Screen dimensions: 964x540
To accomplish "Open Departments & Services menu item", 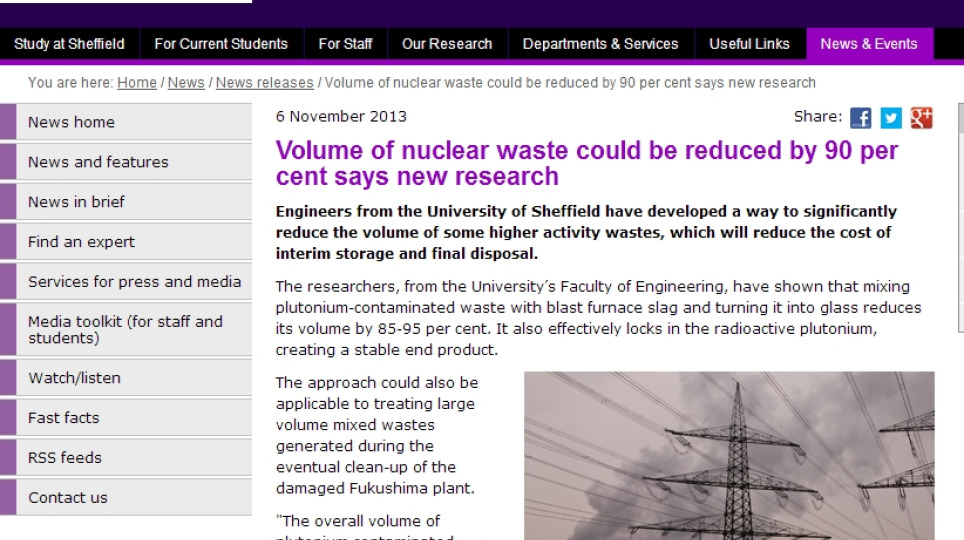I will point(600,44).
